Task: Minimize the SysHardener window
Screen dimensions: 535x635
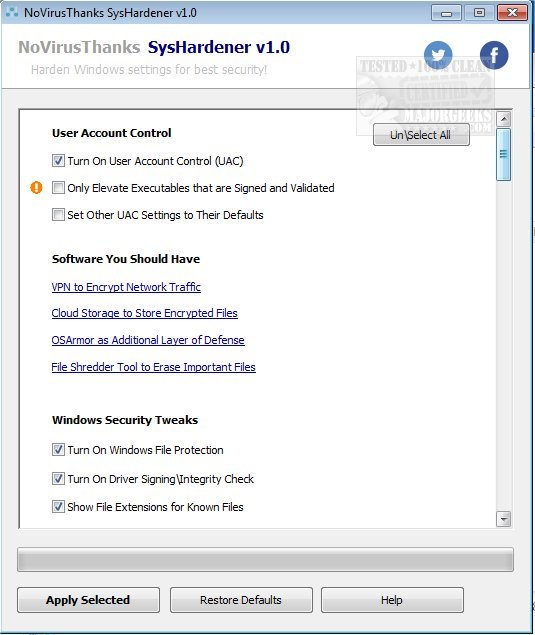Action: (446, 13)
